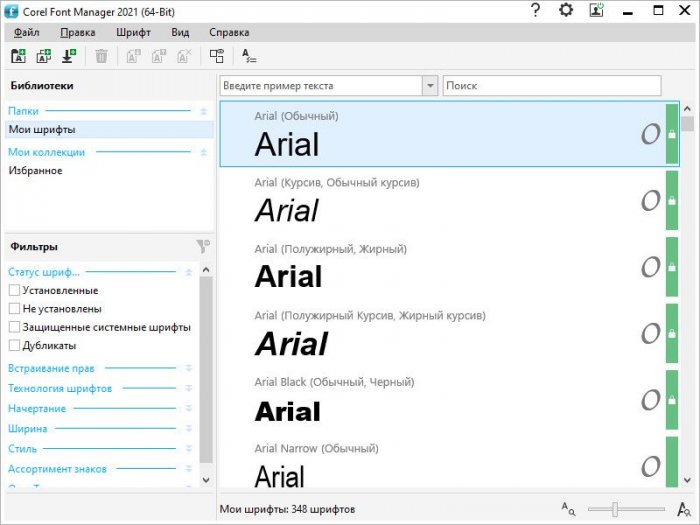Screen dimensions: 700x525
Task: Expand the Ширина filter
Action: (188, 429)
